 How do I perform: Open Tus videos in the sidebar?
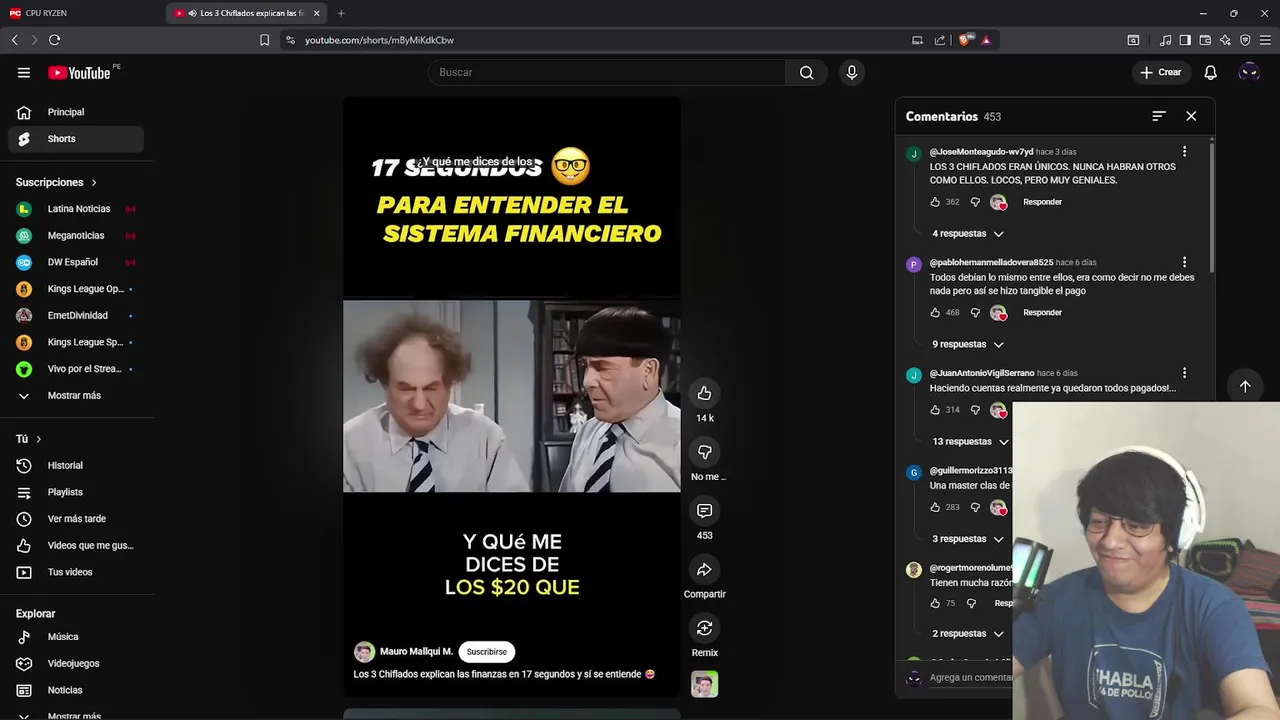point(76,572)
